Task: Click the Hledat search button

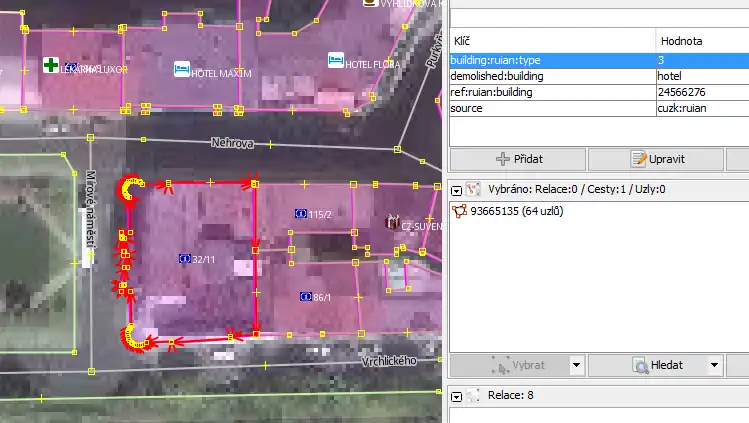Action: click(651, 365)
